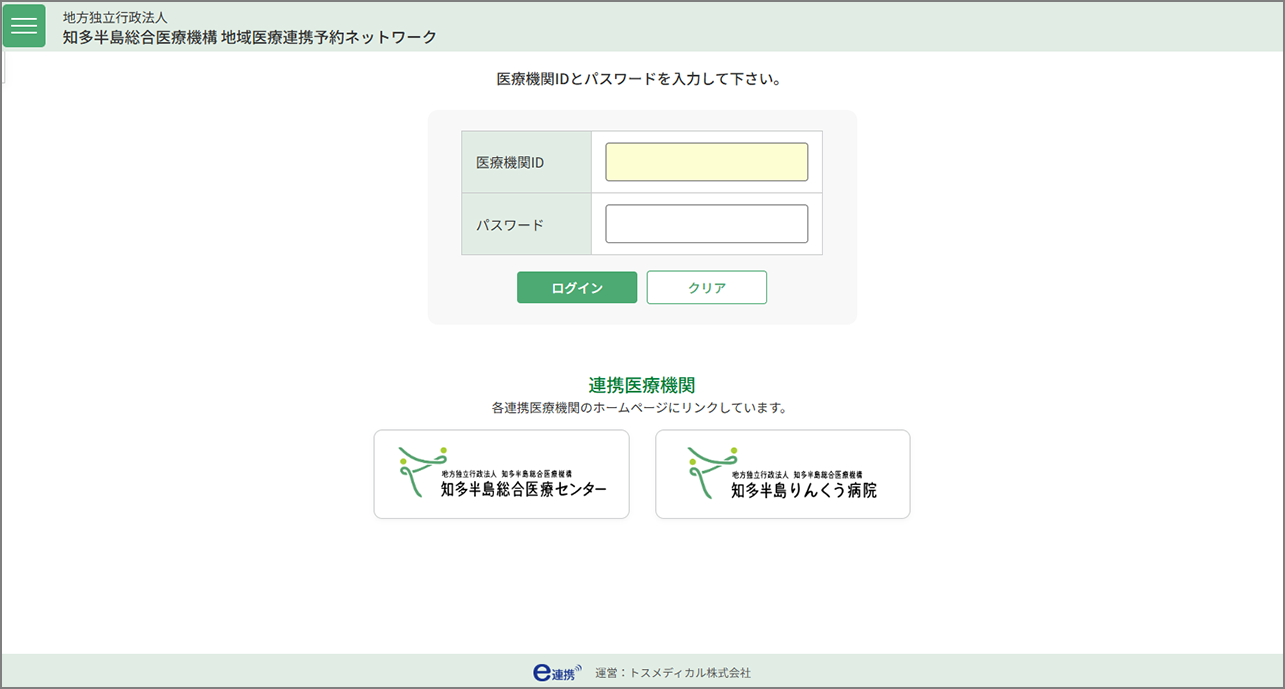The height and width of the screenshot is (689, 1285).
Task: Focus the 医療機関ID input field
Action: click(706, 162)
